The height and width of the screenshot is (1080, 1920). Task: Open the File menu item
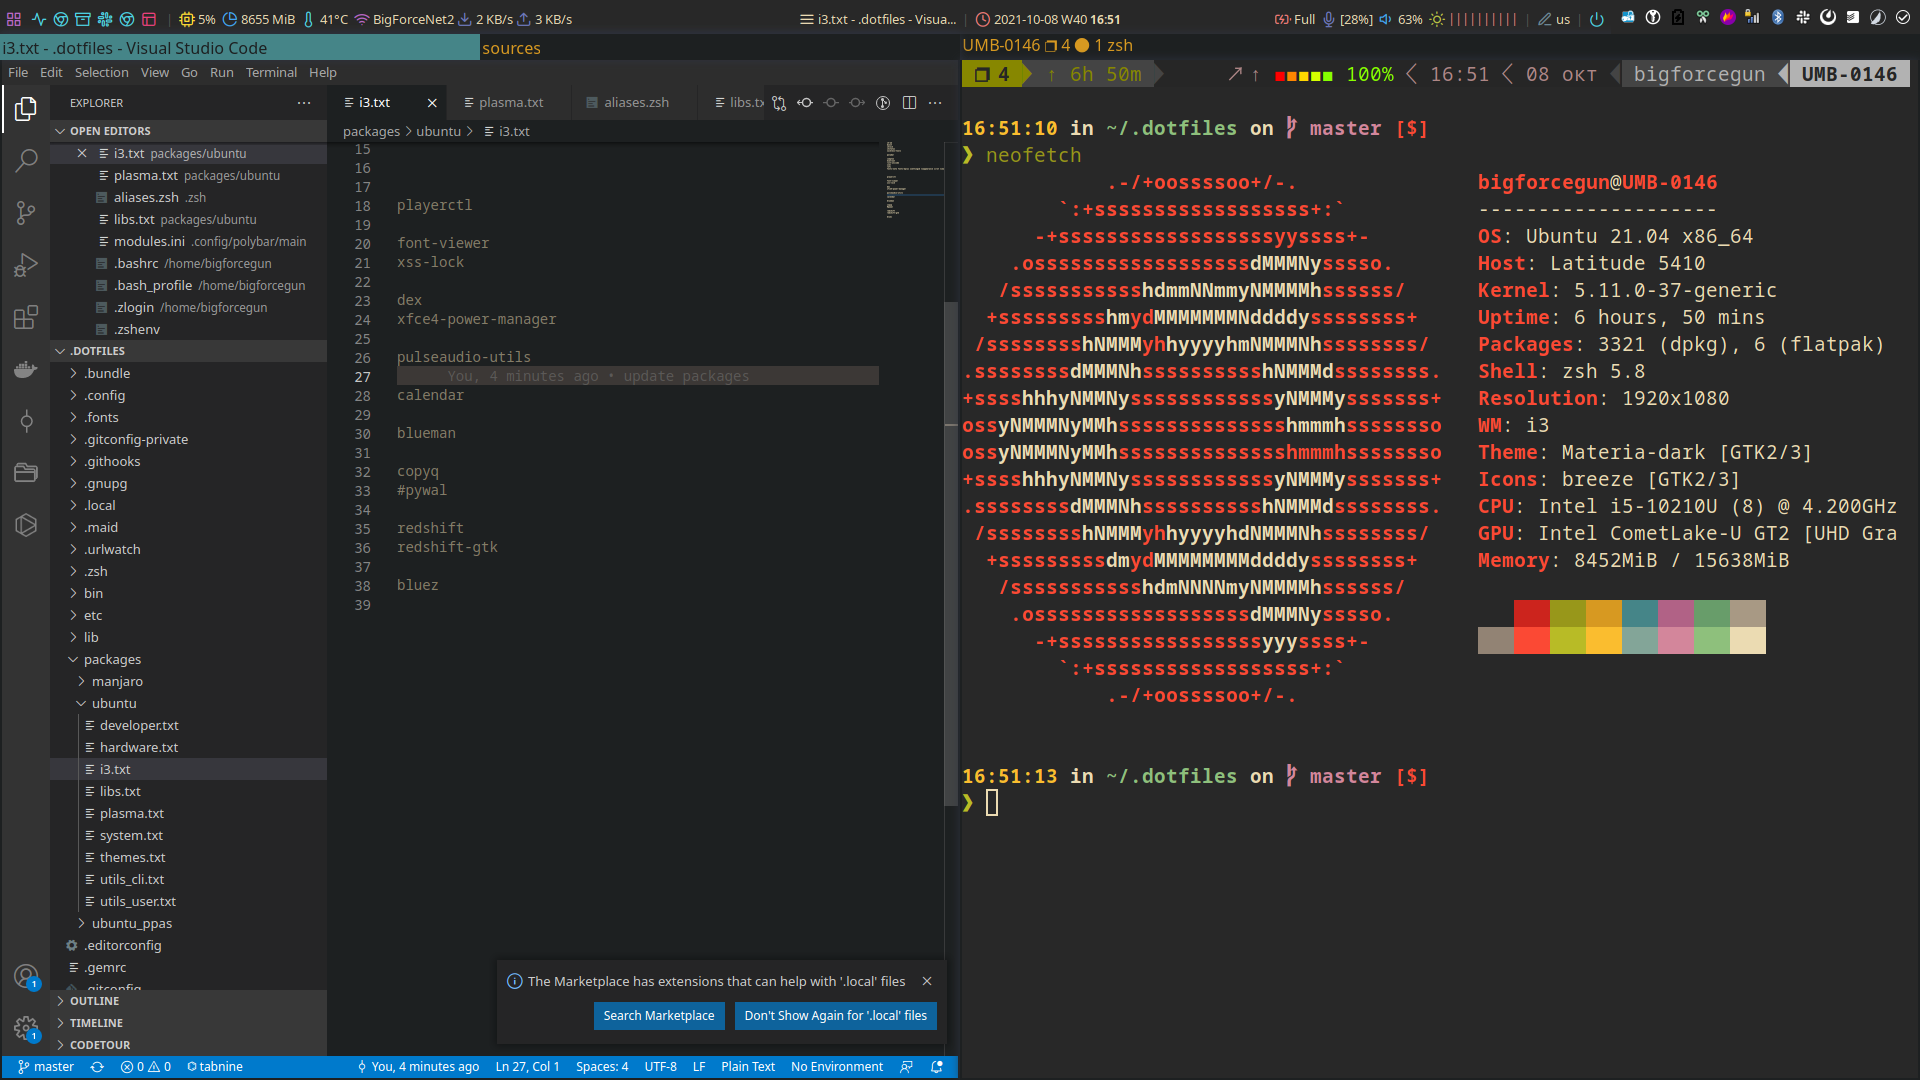(x=17, y=71)
